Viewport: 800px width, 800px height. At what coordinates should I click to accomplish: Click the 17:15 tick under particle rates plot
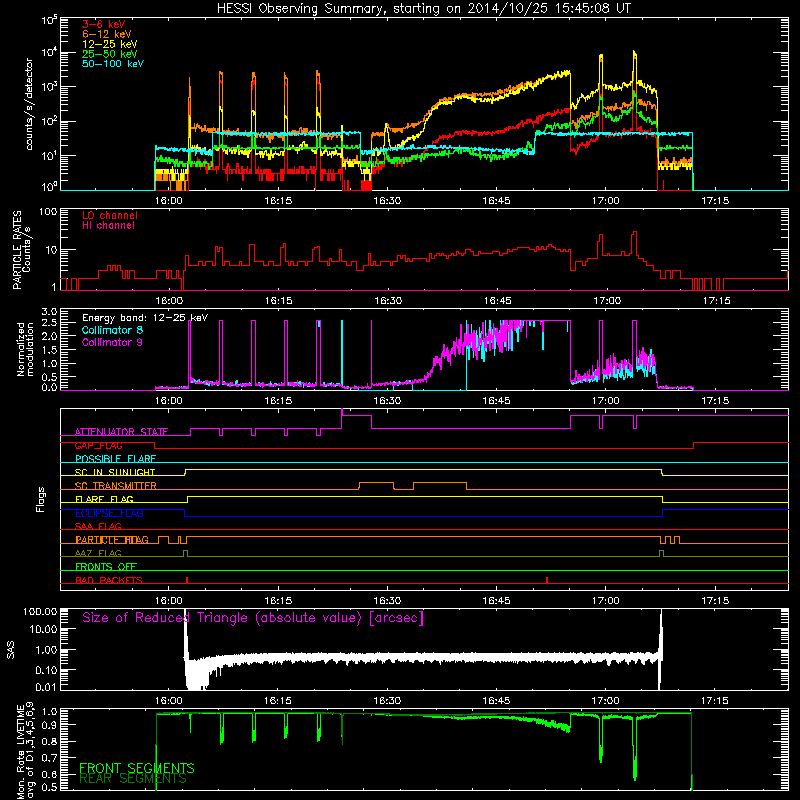(x=716, y=301)
